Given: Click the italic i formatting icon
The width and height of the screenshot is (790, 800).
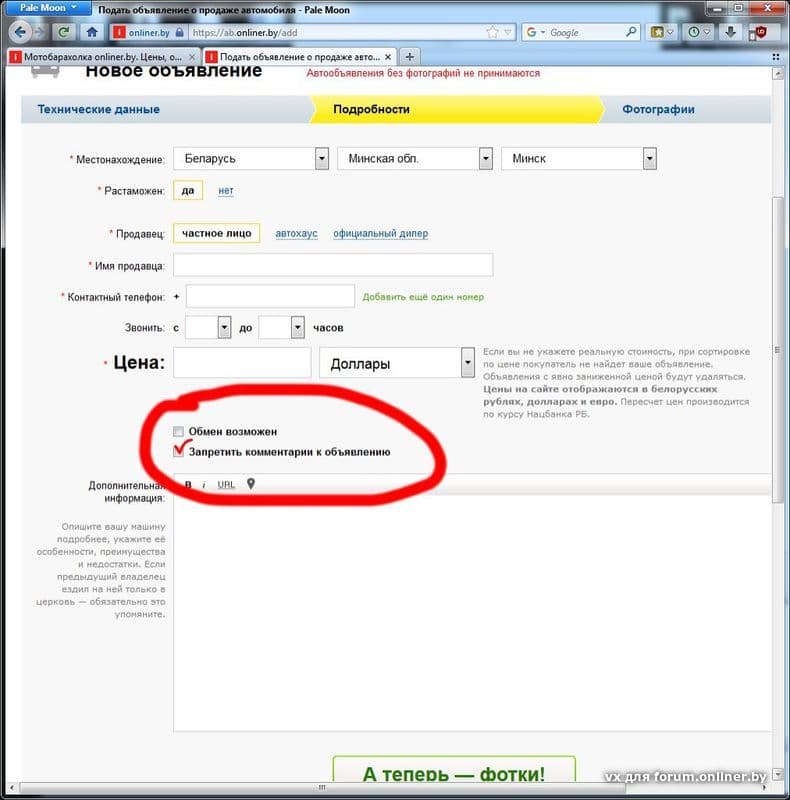Looking at the screenshot, I should point(204,485).
